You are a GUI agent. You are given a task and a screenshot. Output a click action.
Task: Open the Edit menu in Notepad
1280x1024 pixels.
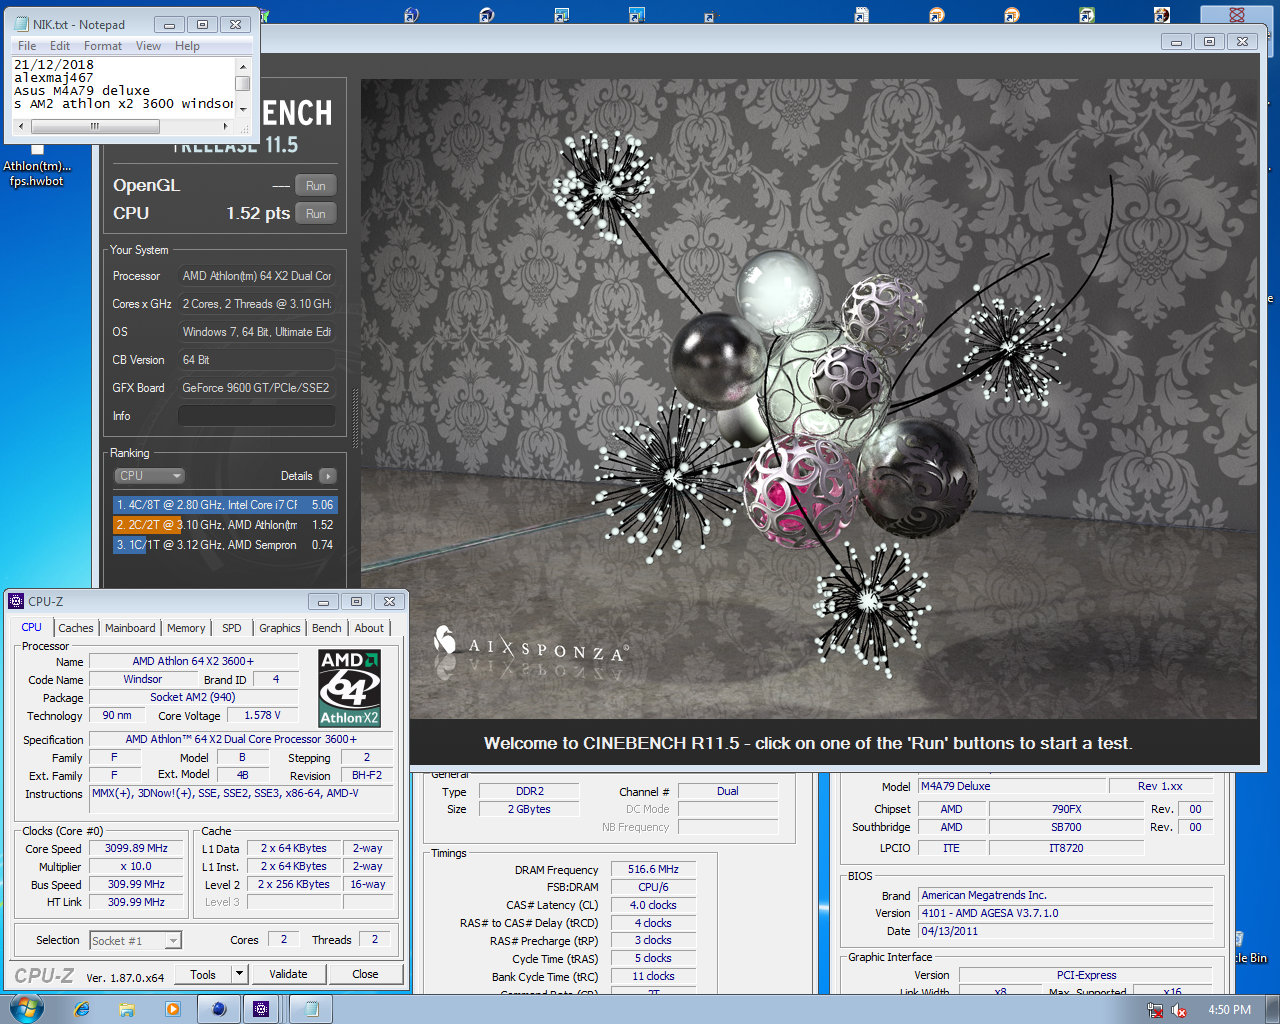[x=60, y=46]
